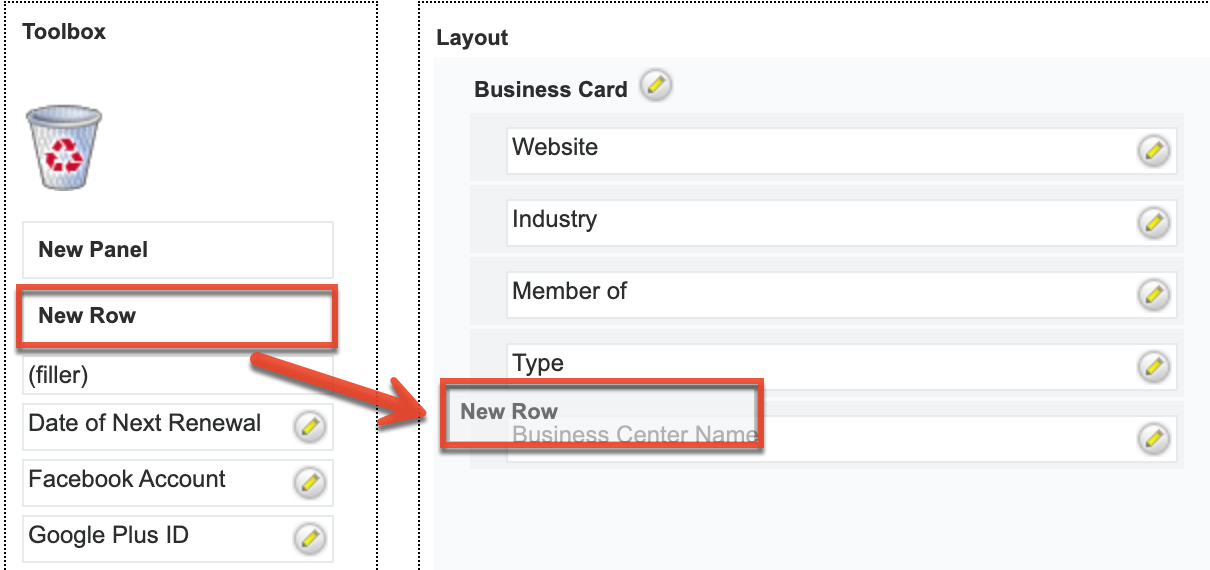The height and width of the screenshot is (570, 1210).
Task: Edit the Member of field properties
Action: 1153,295
